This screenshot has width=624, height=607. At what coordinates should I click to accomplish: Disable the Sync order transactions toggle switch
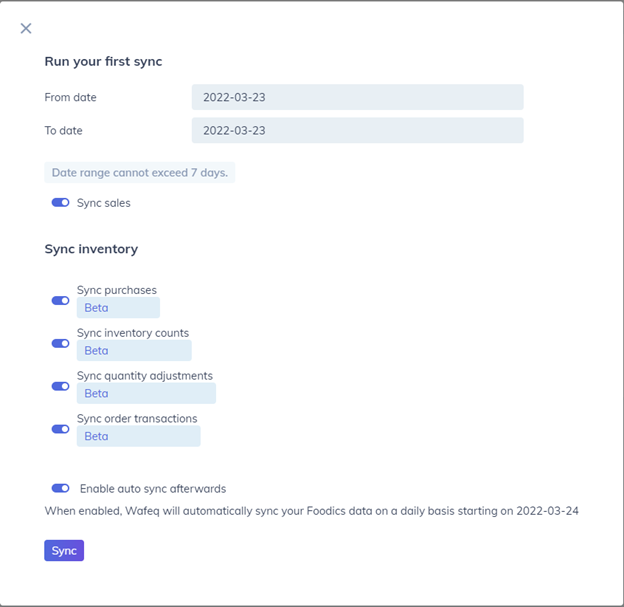[x=60, y=429]
